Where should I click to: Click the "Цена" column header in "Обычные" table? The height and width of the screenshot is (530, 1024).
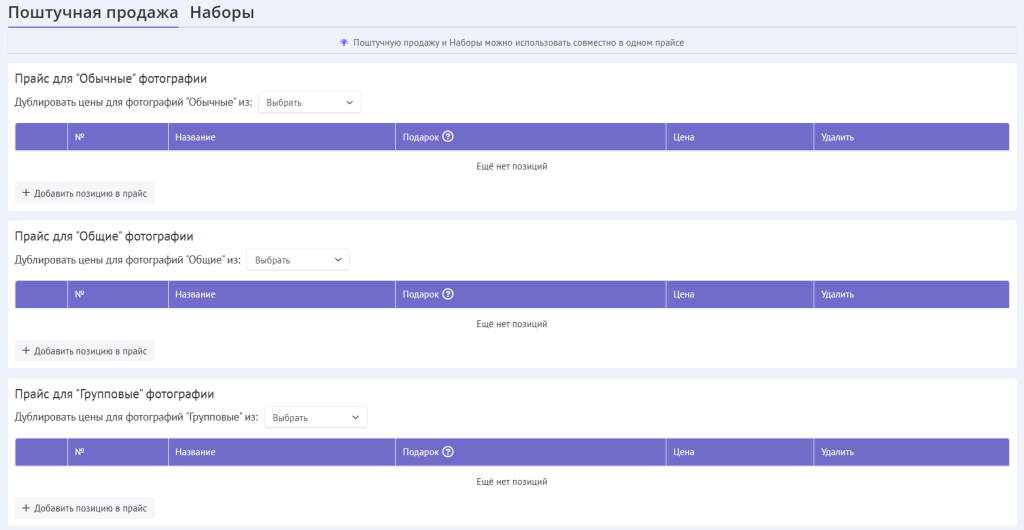coord(684,137)
